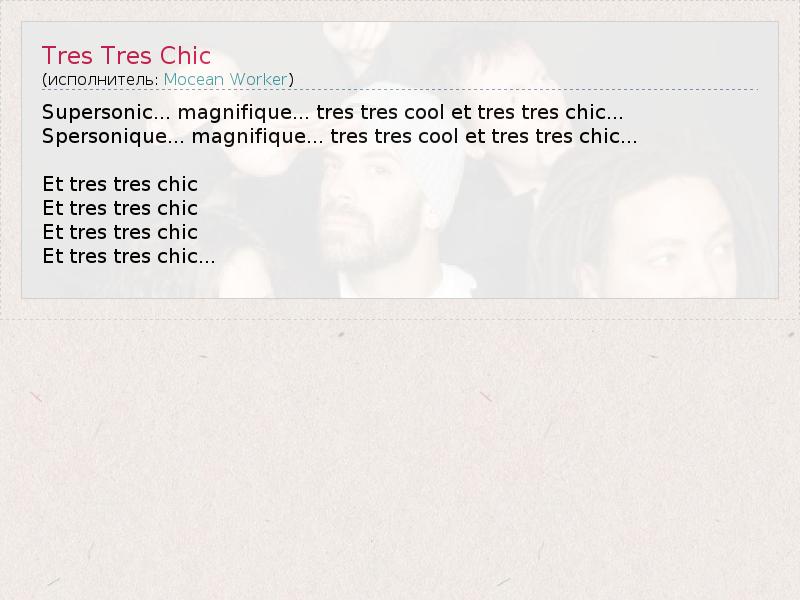Click the last chorus line ending with ellipsis
Screen dimensions: 800x600
[129, 256]
